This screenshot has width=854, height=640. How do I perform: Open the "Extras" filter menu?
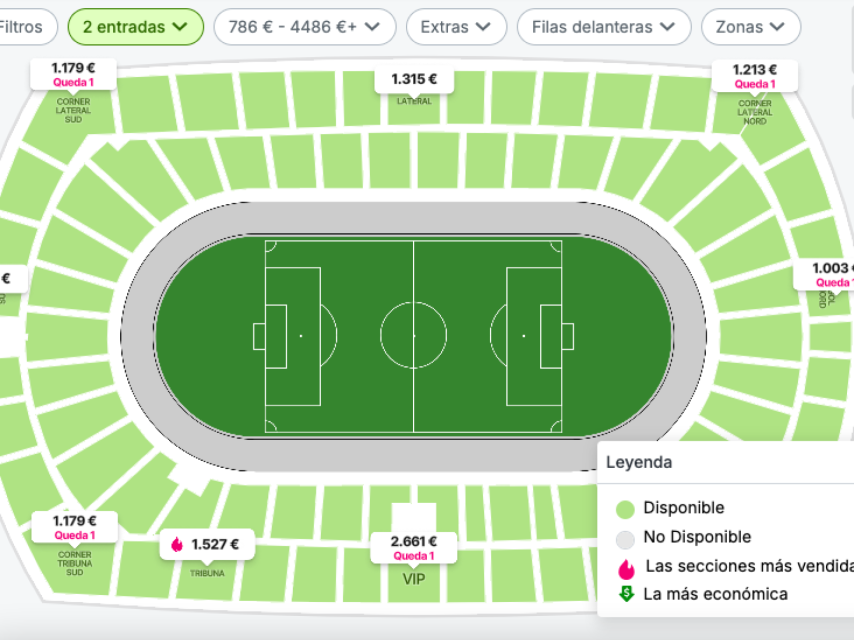click(x=456, y=27)
